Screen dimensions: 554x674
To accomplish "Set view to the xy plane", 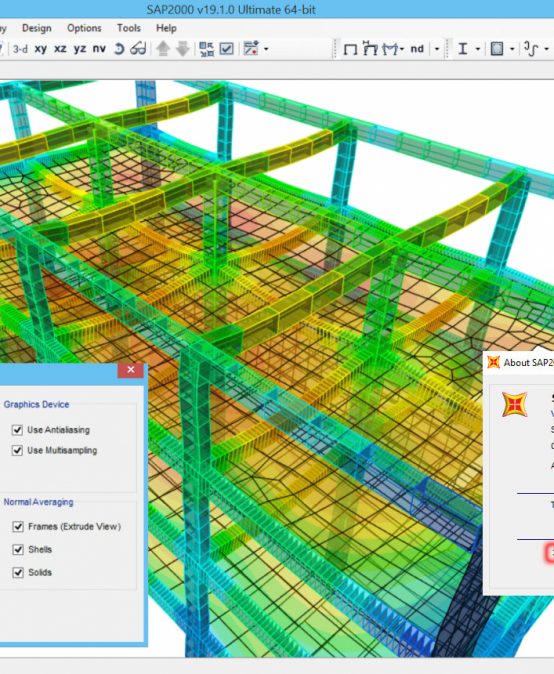I will click(40, 49).
